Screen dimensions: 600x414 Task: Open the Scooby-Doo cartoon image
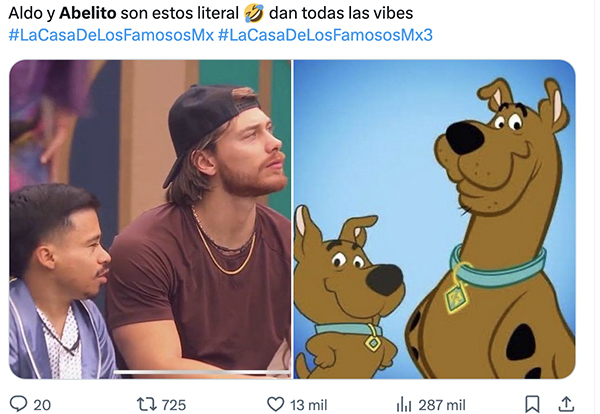[x=434, y=219]
